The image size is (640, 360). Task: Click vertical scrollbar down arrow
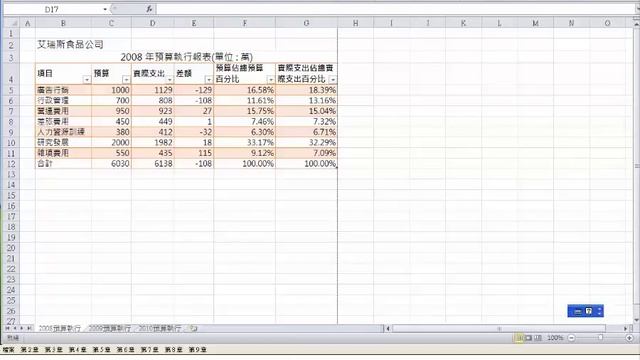(637, 321)
